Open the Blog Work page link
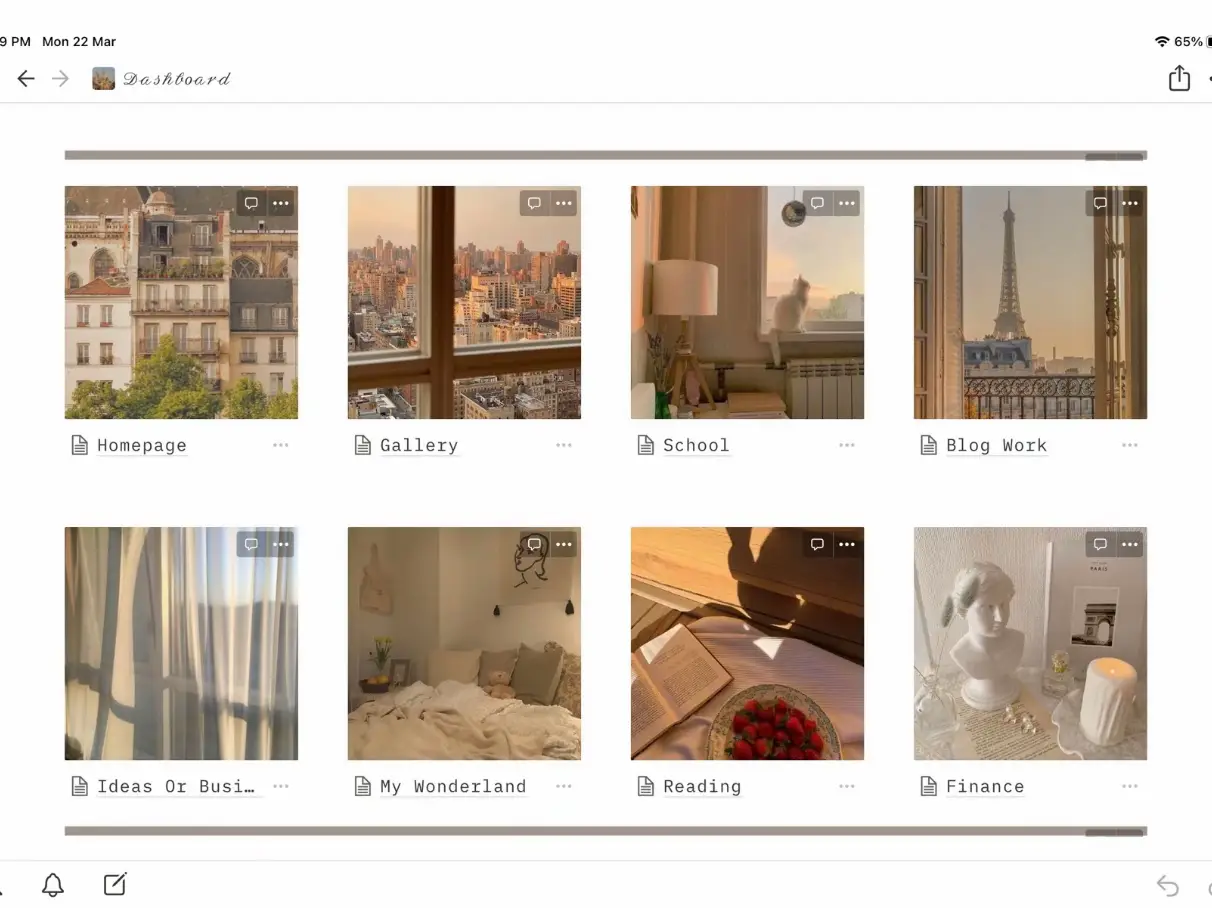 [x=996, y=446]
